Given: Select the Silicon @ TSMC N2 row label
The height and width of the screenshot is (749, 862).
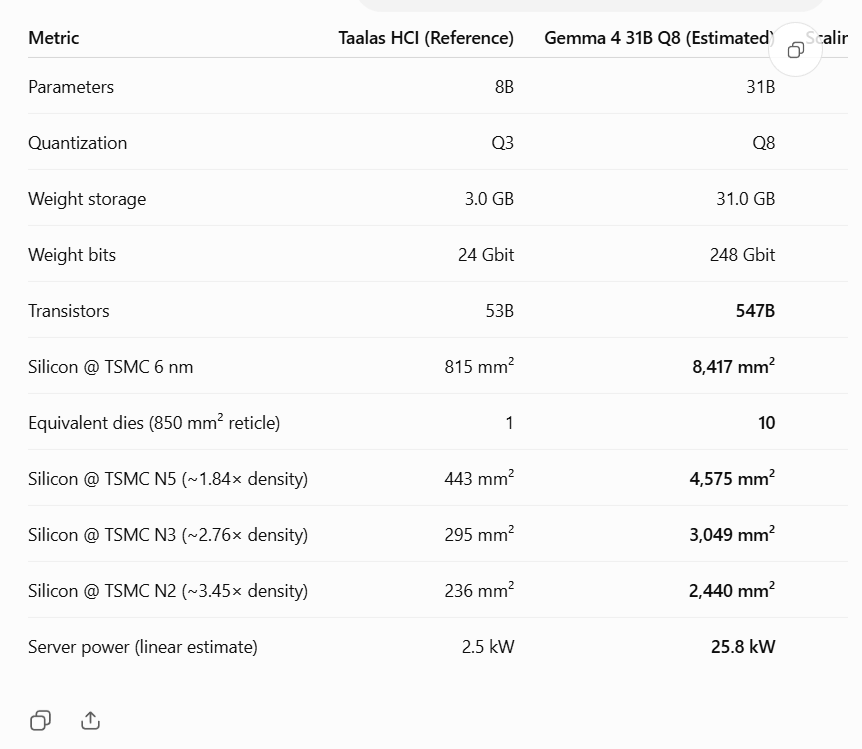Looking at the screenshot, I should tap(168, 591).
